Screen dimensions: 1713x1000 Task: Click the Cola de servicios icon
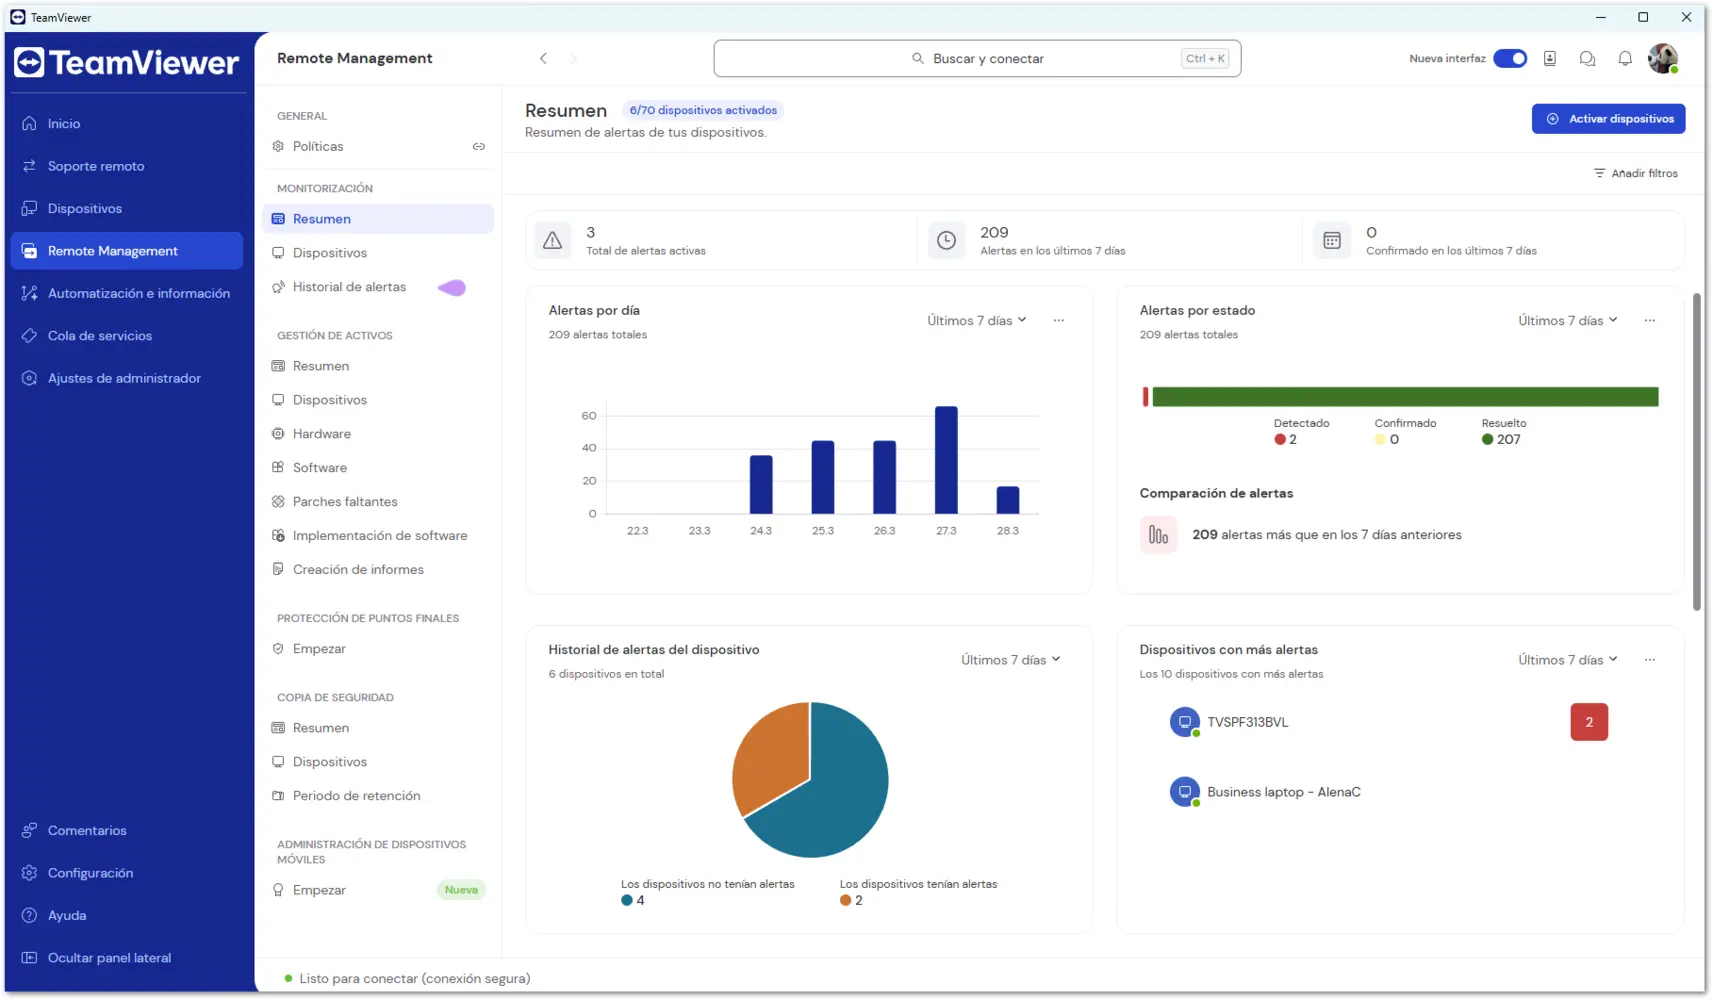pyautogui.click(x=29, y=336)
